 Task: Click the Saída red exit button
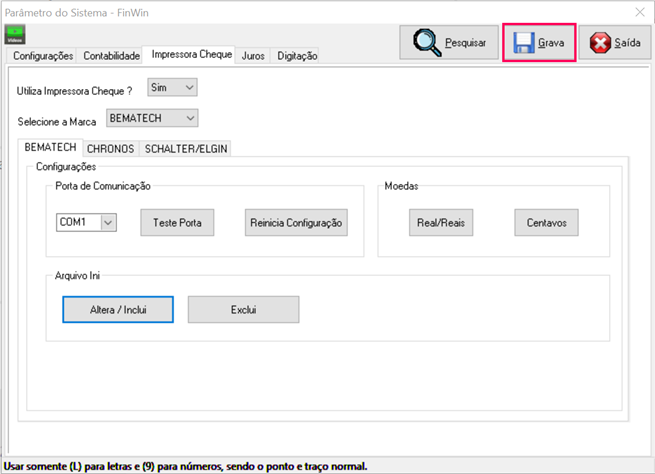614,44
